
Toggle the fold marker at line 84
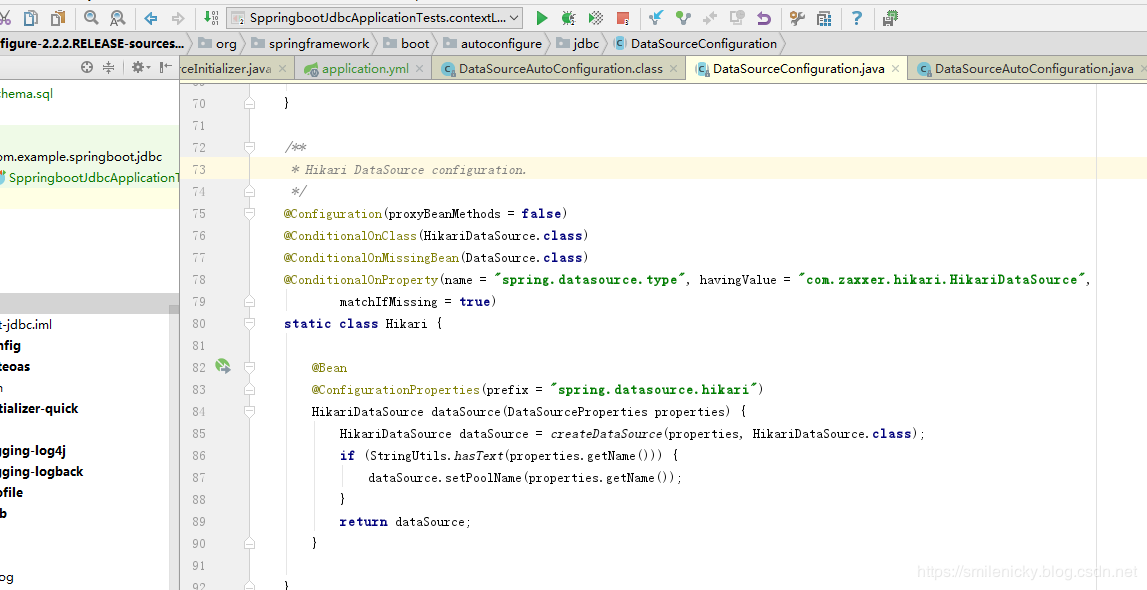(x=249, y=412)
